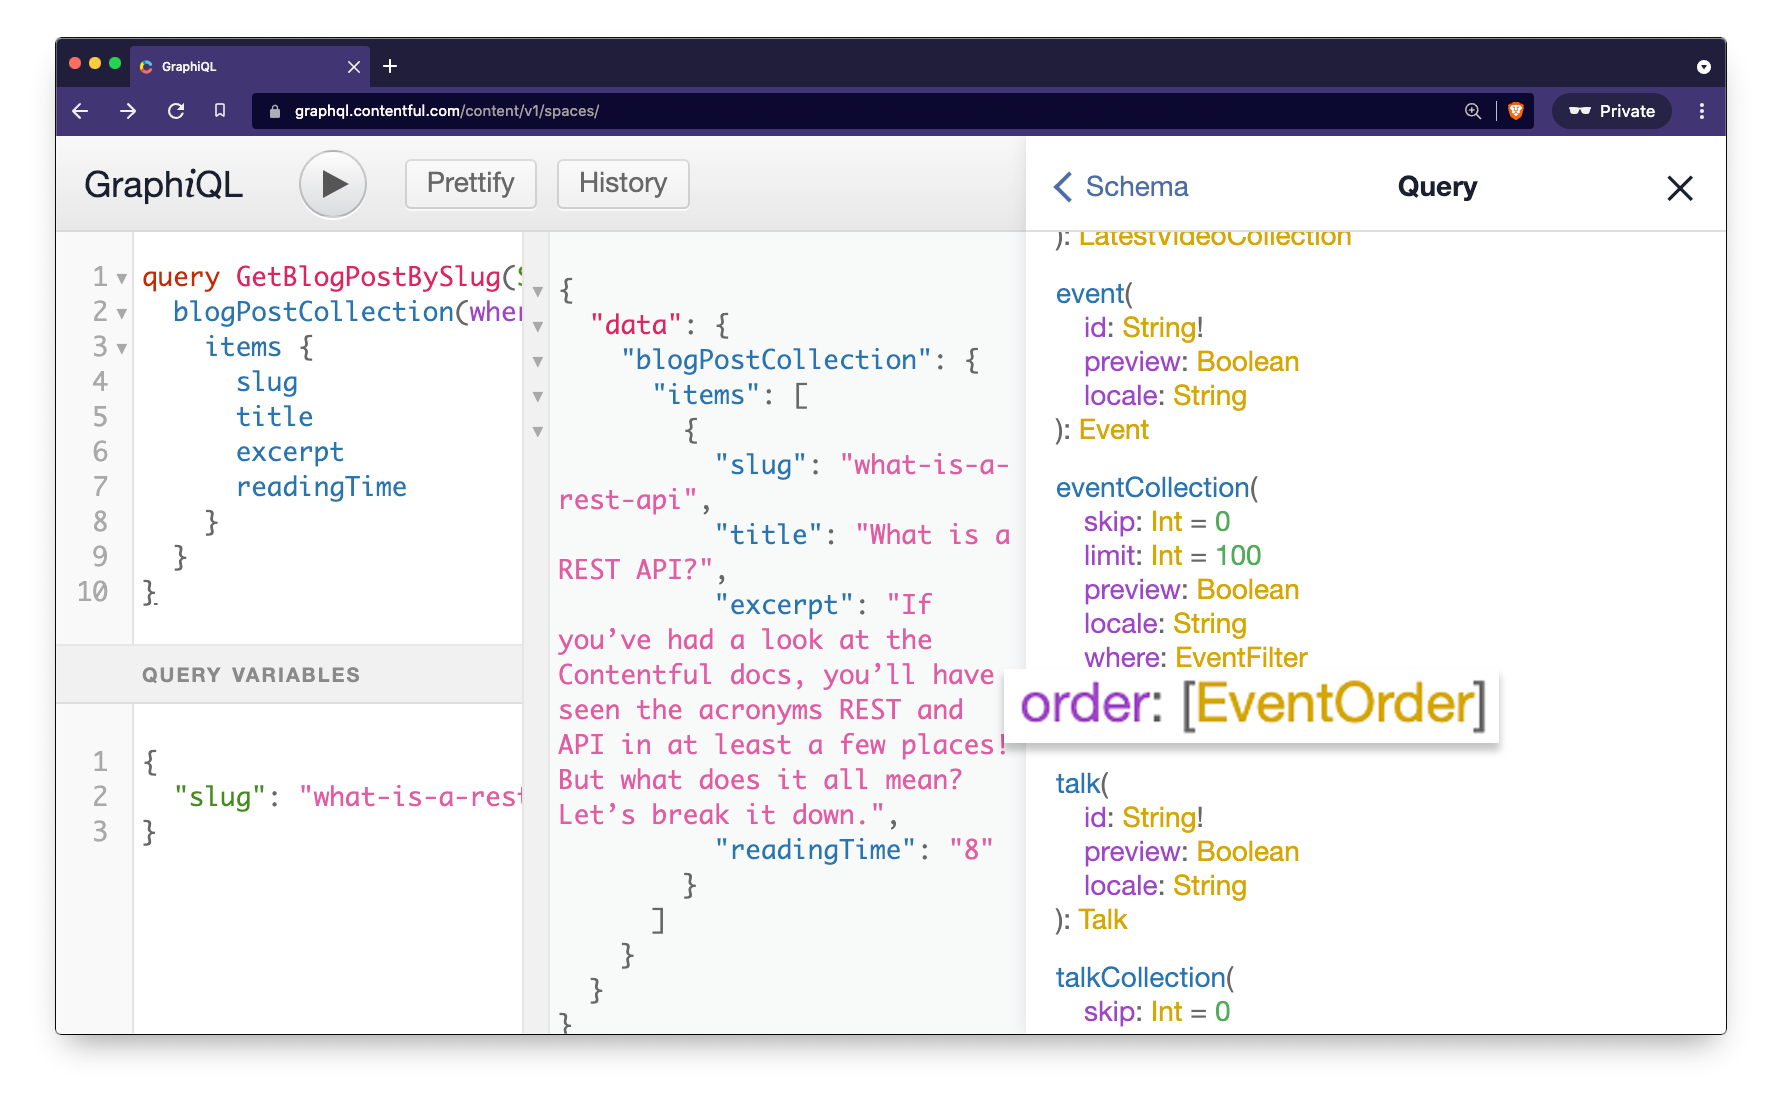1782x1108 pixels.
Task: Collapse the items fold on editor line 3
Action: (x=121, y=348)
